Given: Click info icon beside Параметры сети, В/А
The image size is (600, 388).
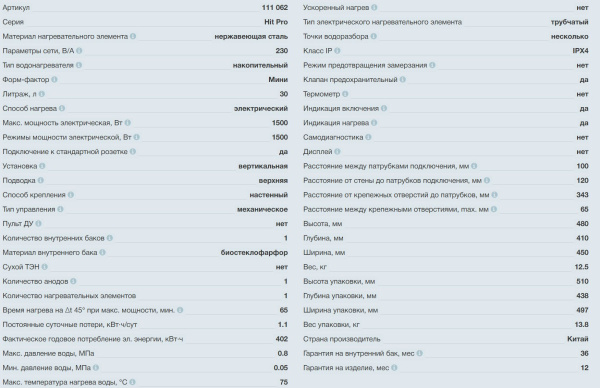Looking at the screenshot, I should pos(79,51).
